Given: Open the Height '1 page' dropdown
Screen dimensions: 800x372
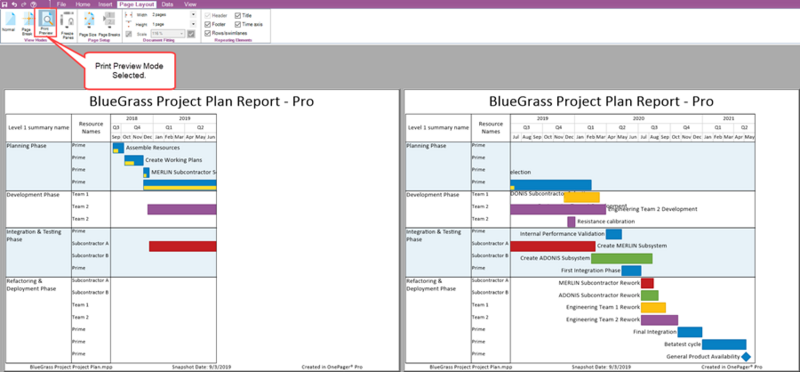Looking at the screenshot, I should coord(193,24).
